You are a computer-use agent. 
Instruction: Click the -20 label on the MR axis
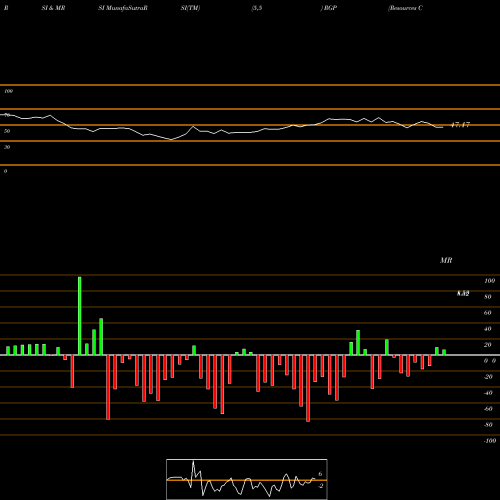pos(488,377)
